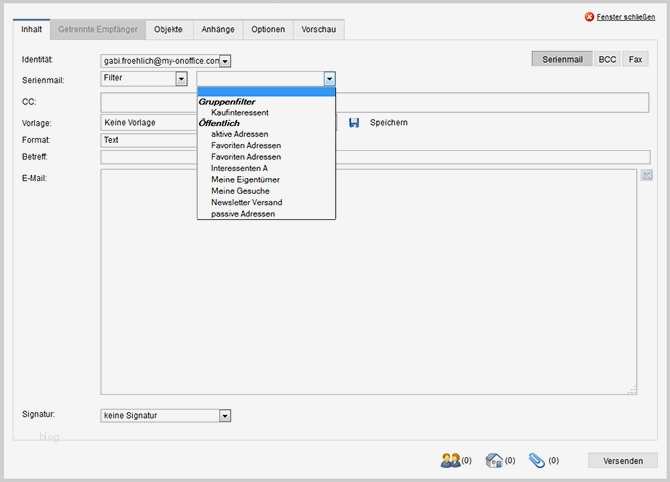The width and height of the screenshot is (670, 482).
Task: Open the attached objects house icon
Action: [x=494, y=460]
